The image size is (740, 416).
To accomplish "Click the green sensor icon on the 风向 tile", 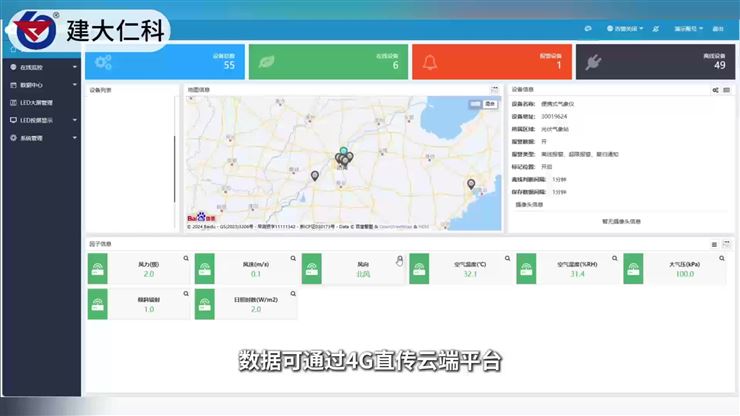I will click(311, 269).
